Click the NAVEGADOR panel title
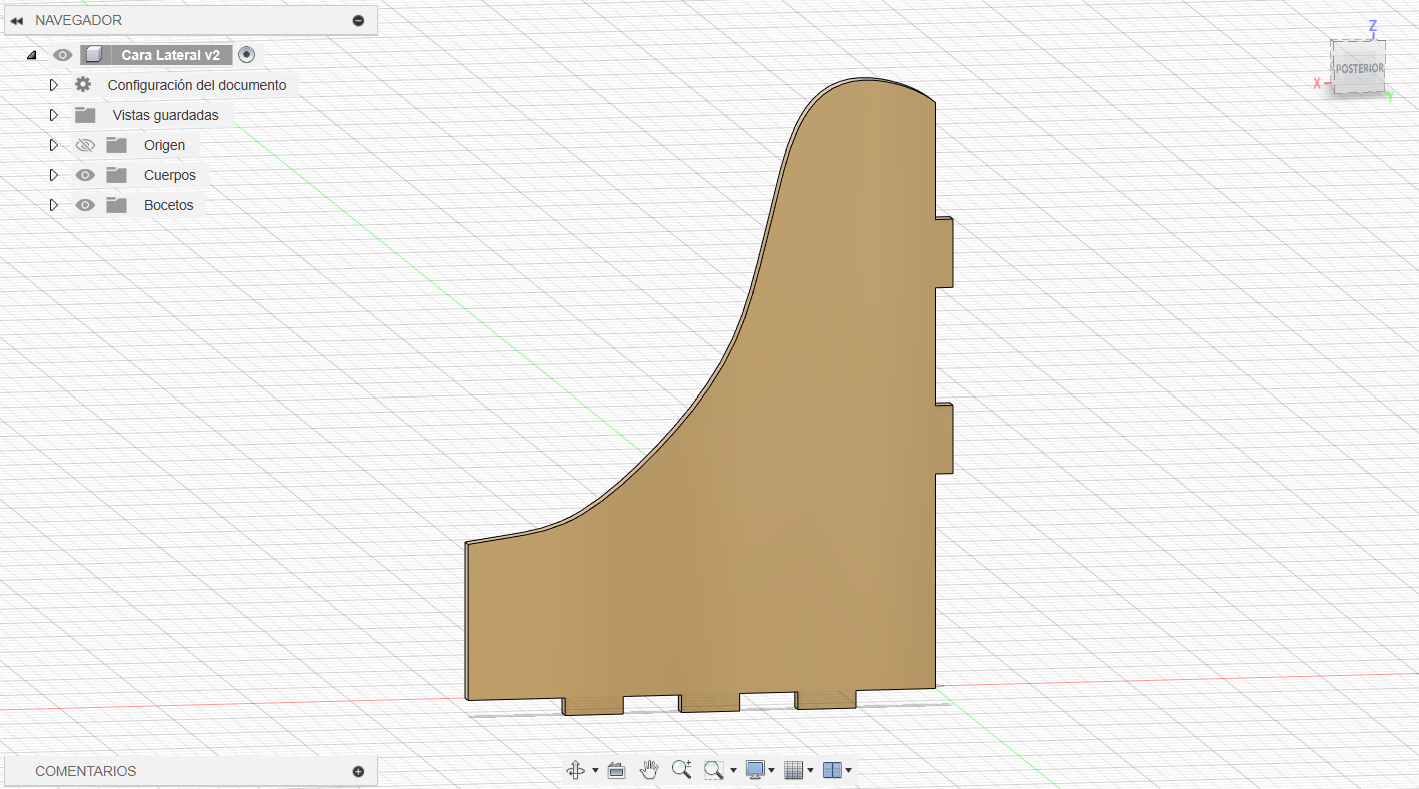1419x789 pixels. click(79, 20)
